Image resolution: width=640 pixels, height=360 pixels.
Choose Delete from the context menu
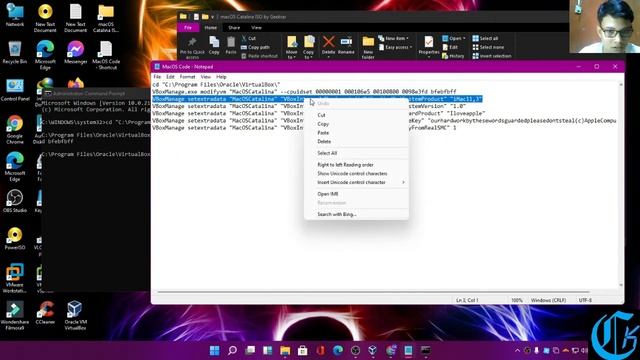tap(356, 141)
